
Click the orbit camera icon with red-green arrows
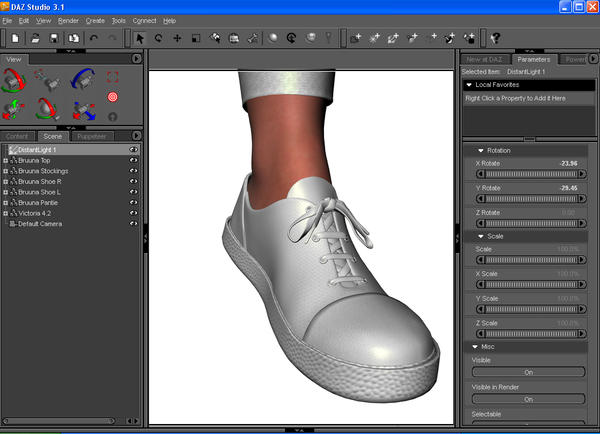click(15, 78)
